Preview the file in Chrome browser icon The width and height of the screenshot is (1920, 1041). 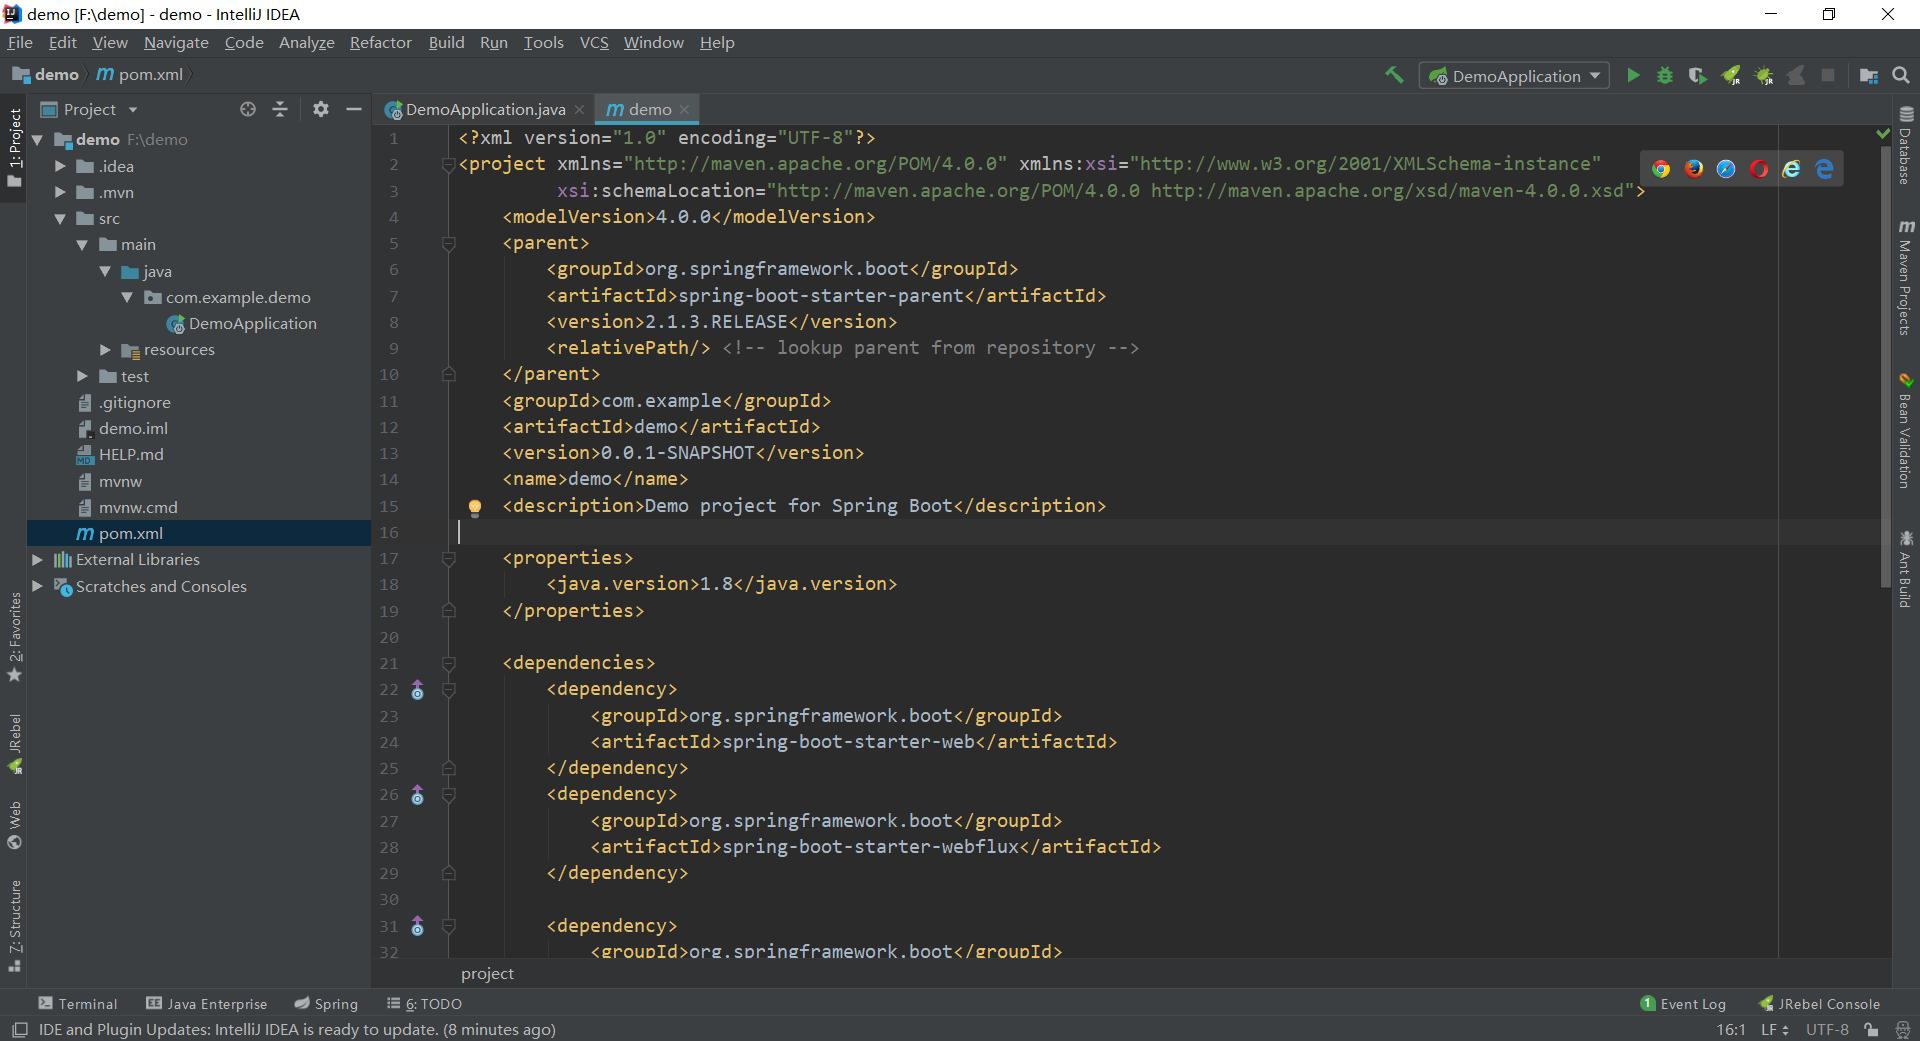(1662, 168)
